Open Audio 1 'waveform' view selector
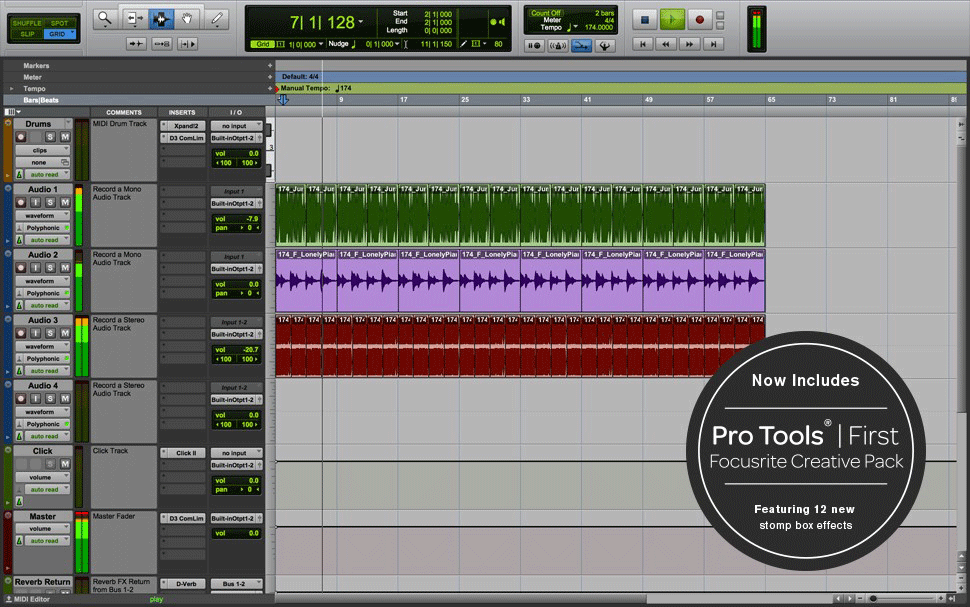The height and width of the screenshot is (607, 970). pos(42,216)
